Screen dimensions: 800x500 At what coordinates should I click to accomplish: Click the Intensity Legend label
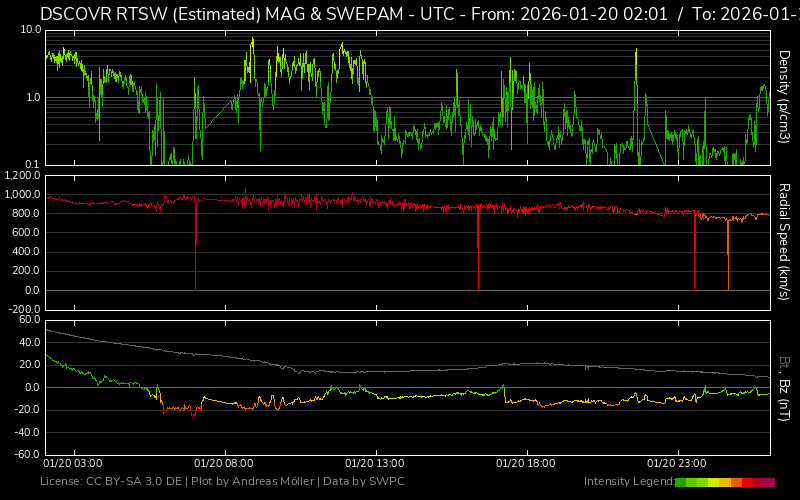[x=627, y=482]
